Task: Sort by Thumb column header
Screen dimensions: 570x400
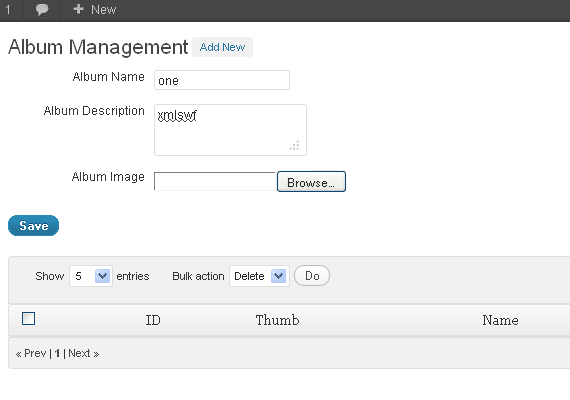Action: pos(277,320)
